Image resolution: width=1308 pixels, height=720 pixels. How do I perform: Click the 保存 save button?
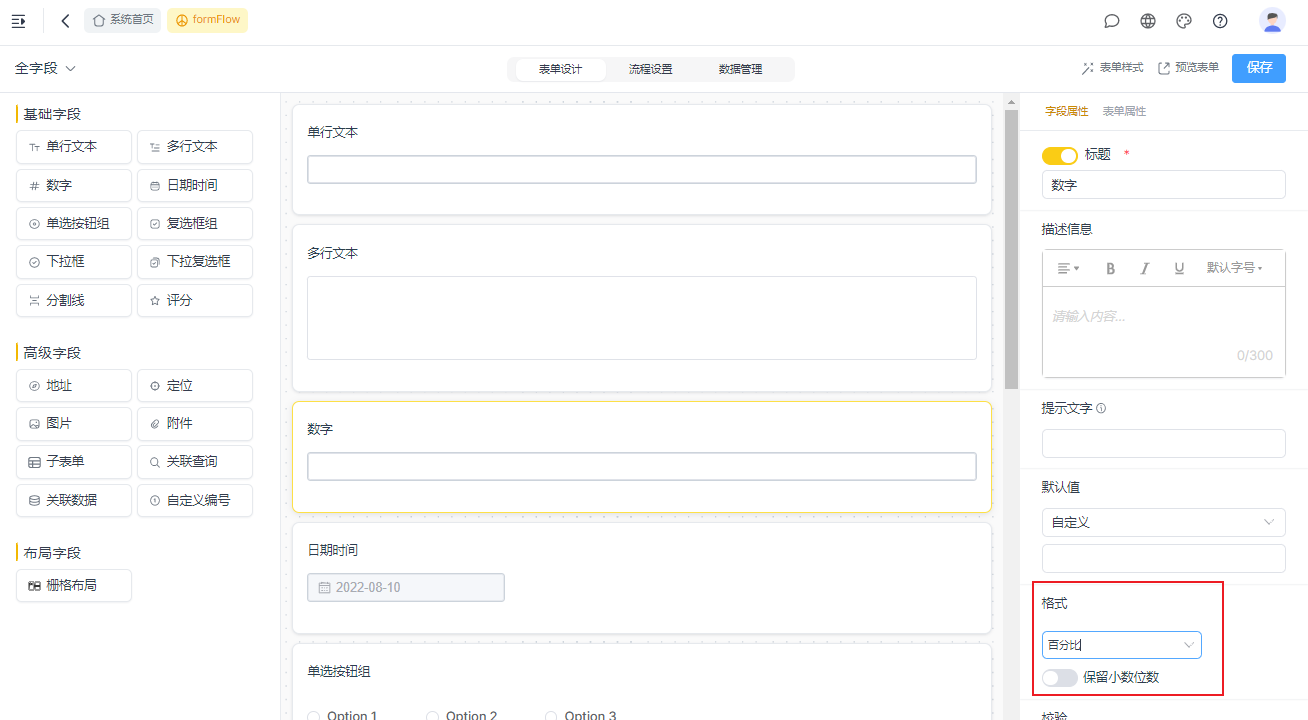click(1259, 68)
